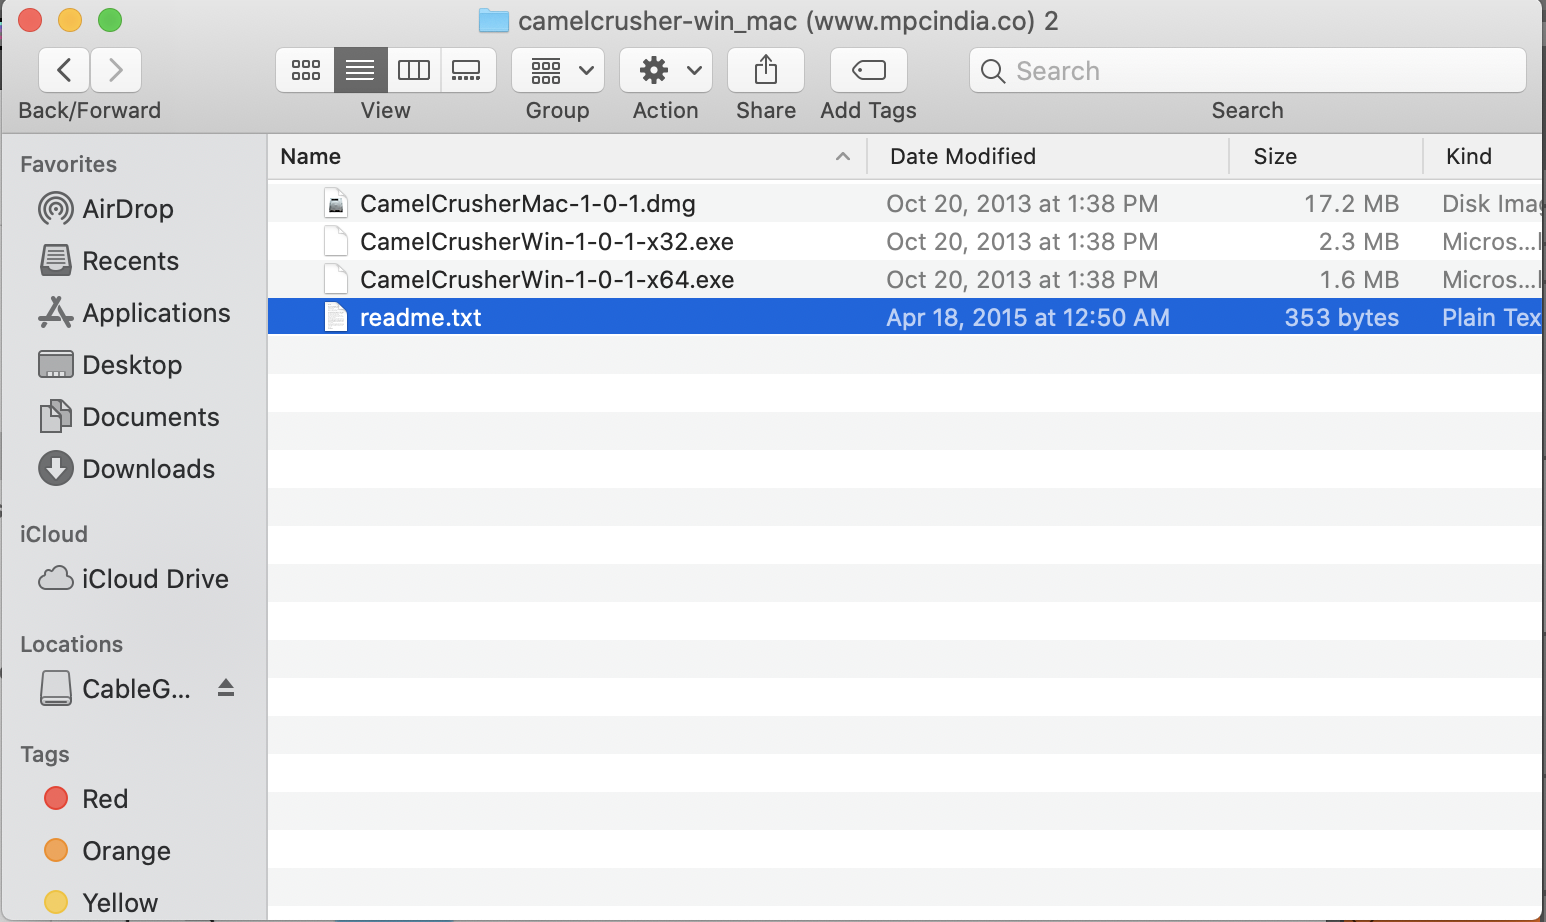1546x922 pixels.
Task: Focus the Search field
Action: (x=1248, y=71)
